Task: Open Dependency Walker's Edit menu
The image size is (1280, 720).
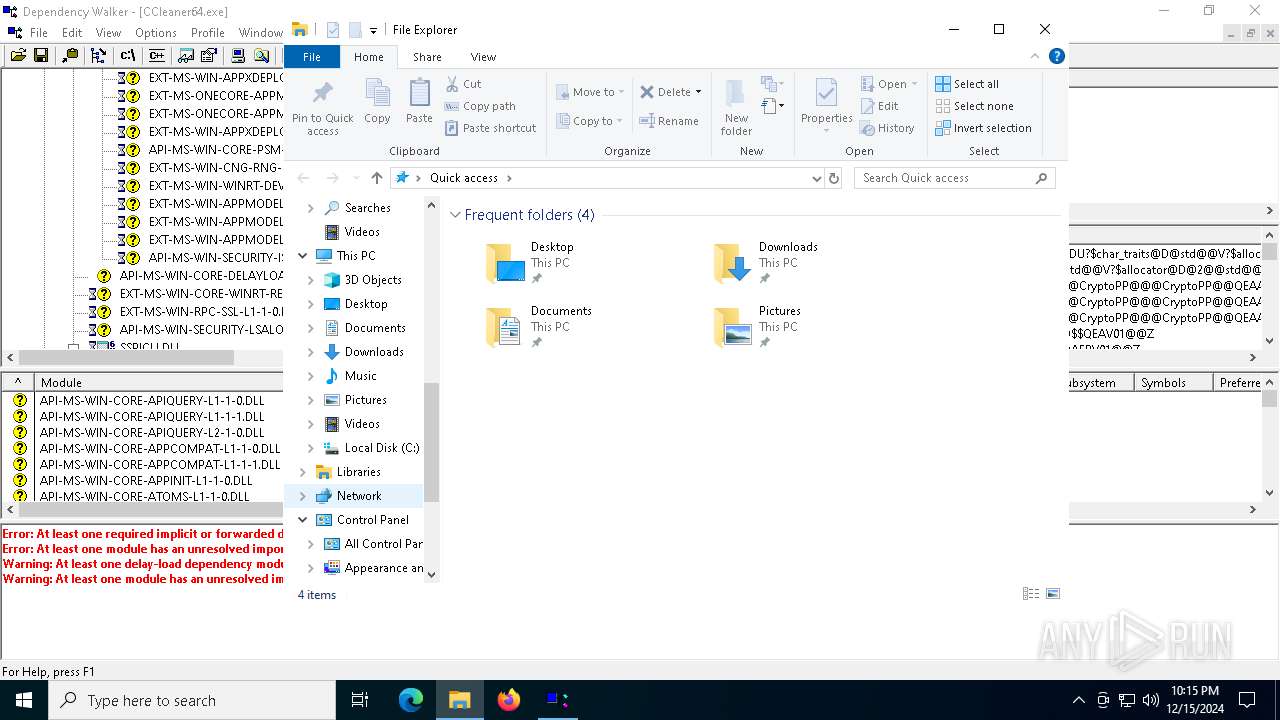Action: 72,32
